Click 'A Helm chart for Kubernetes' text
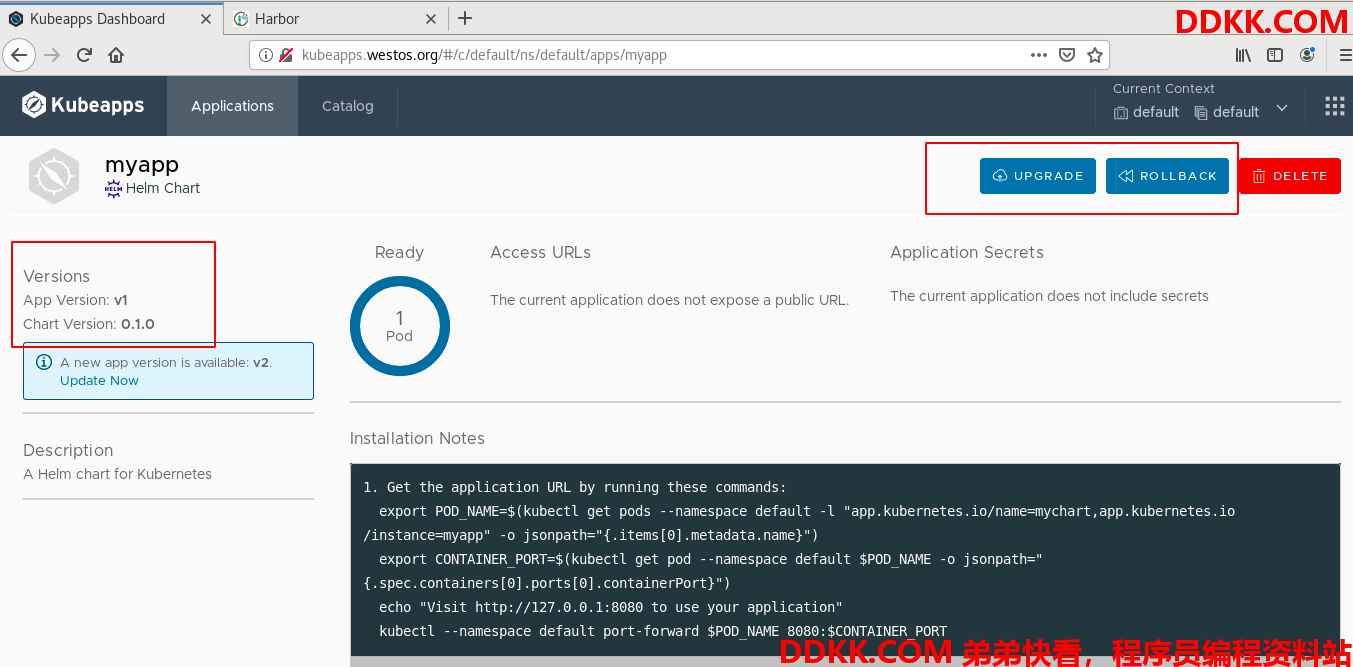Screen dimensions: 1353x667 117,474
